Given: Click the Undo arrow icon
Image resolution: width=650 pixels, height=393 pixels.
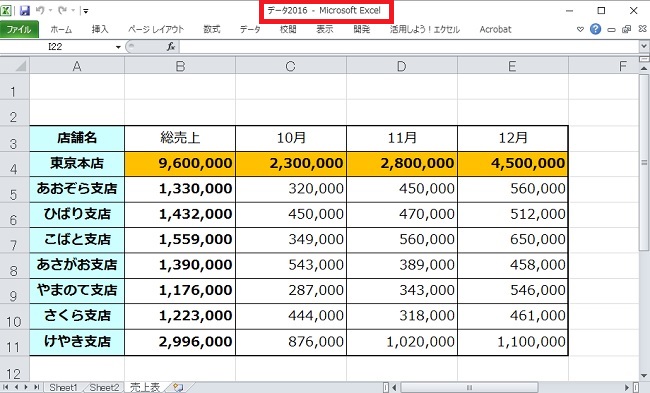Looking at the screenshot, I should 40,10.
